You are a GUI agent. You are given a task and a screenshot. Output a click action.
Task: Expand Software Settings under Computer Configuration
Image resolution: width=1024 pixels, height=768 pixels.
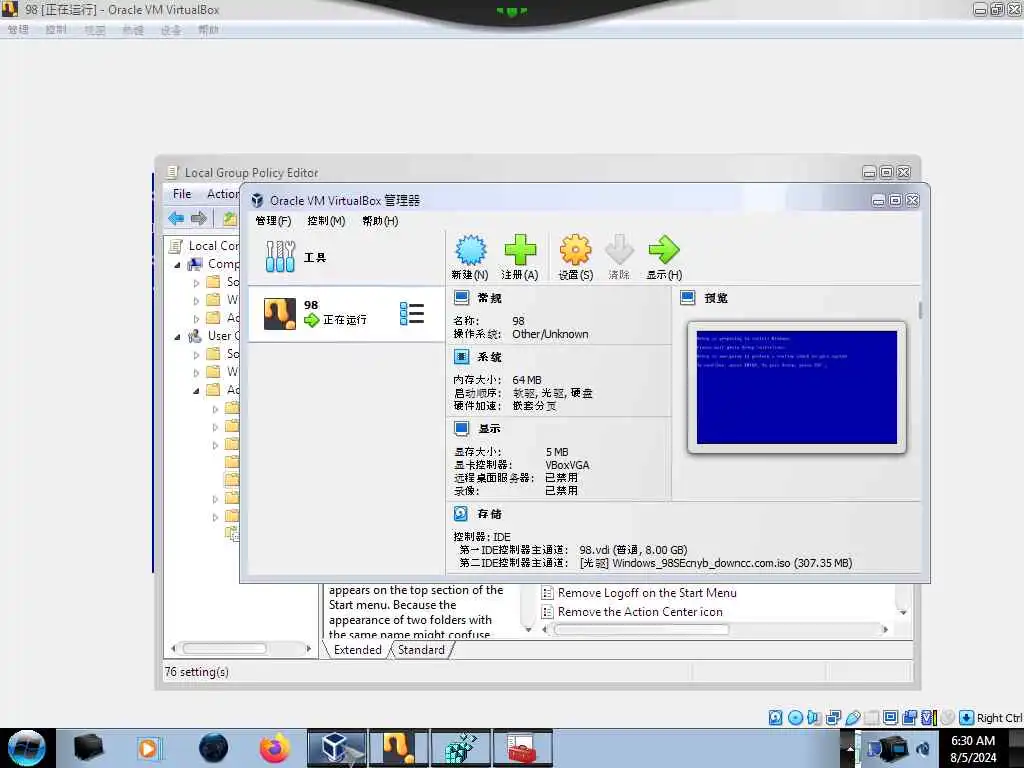pyautogui.click(x=196, y=283)
